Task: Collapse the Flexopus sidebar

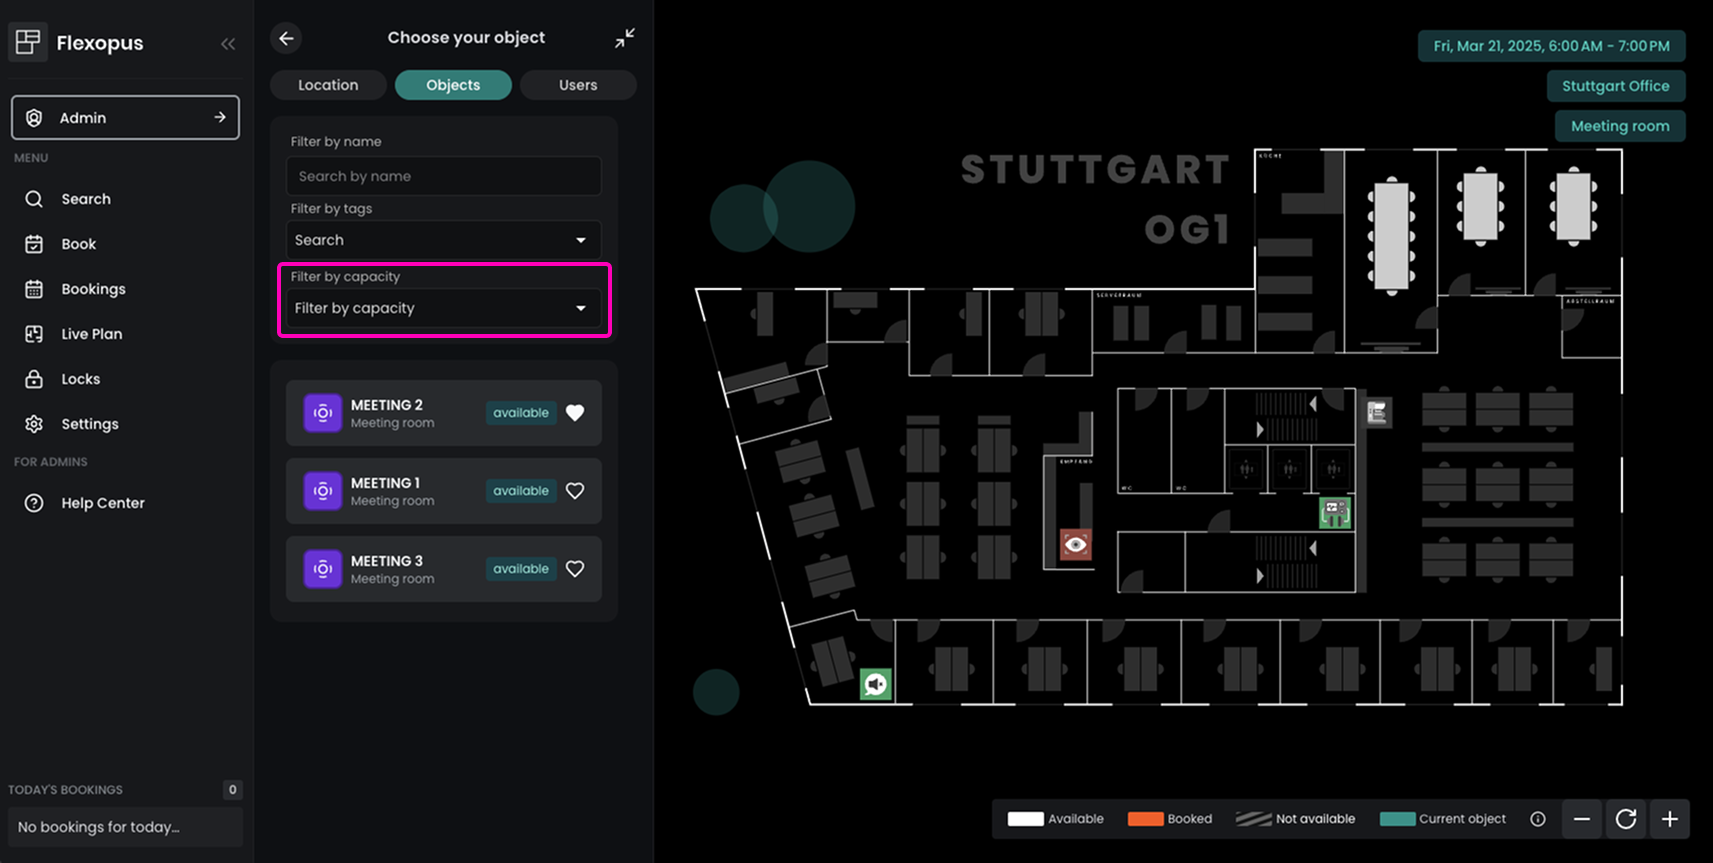Action: [228, 43]
